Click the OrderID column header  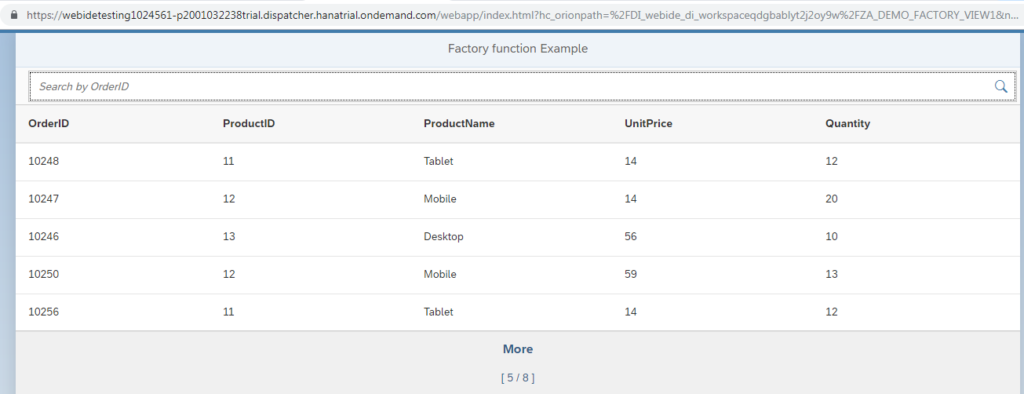coord(48,123)
